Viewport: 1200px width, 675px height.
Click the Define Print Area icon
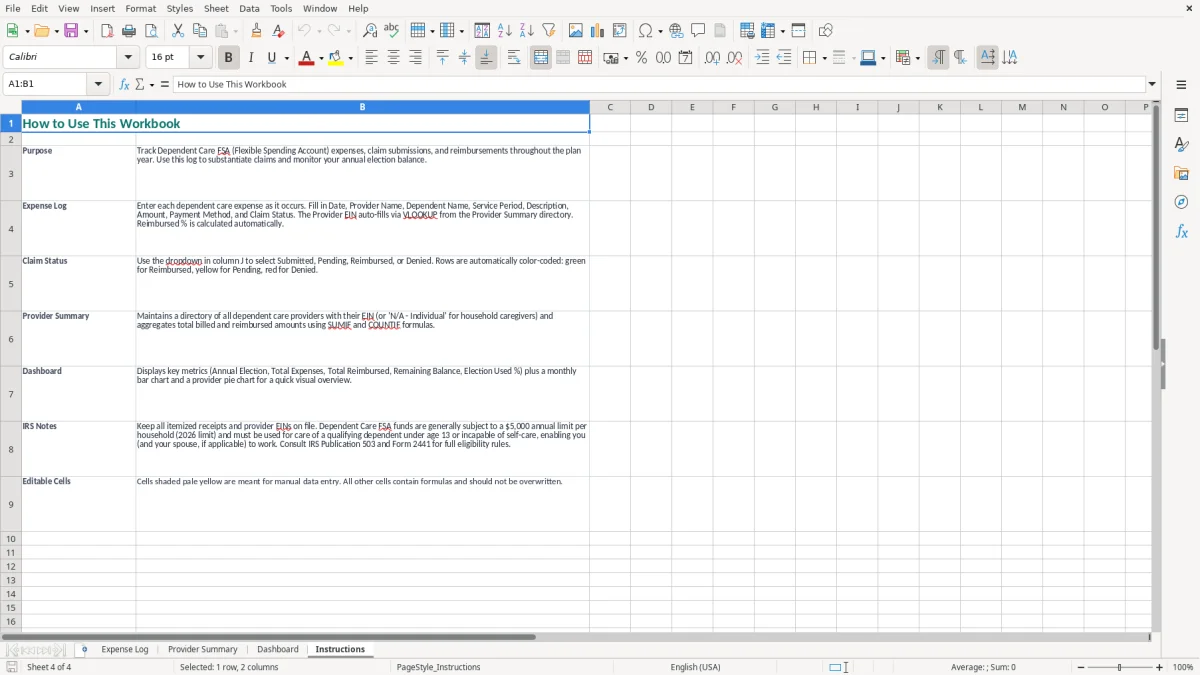[747, 31]
